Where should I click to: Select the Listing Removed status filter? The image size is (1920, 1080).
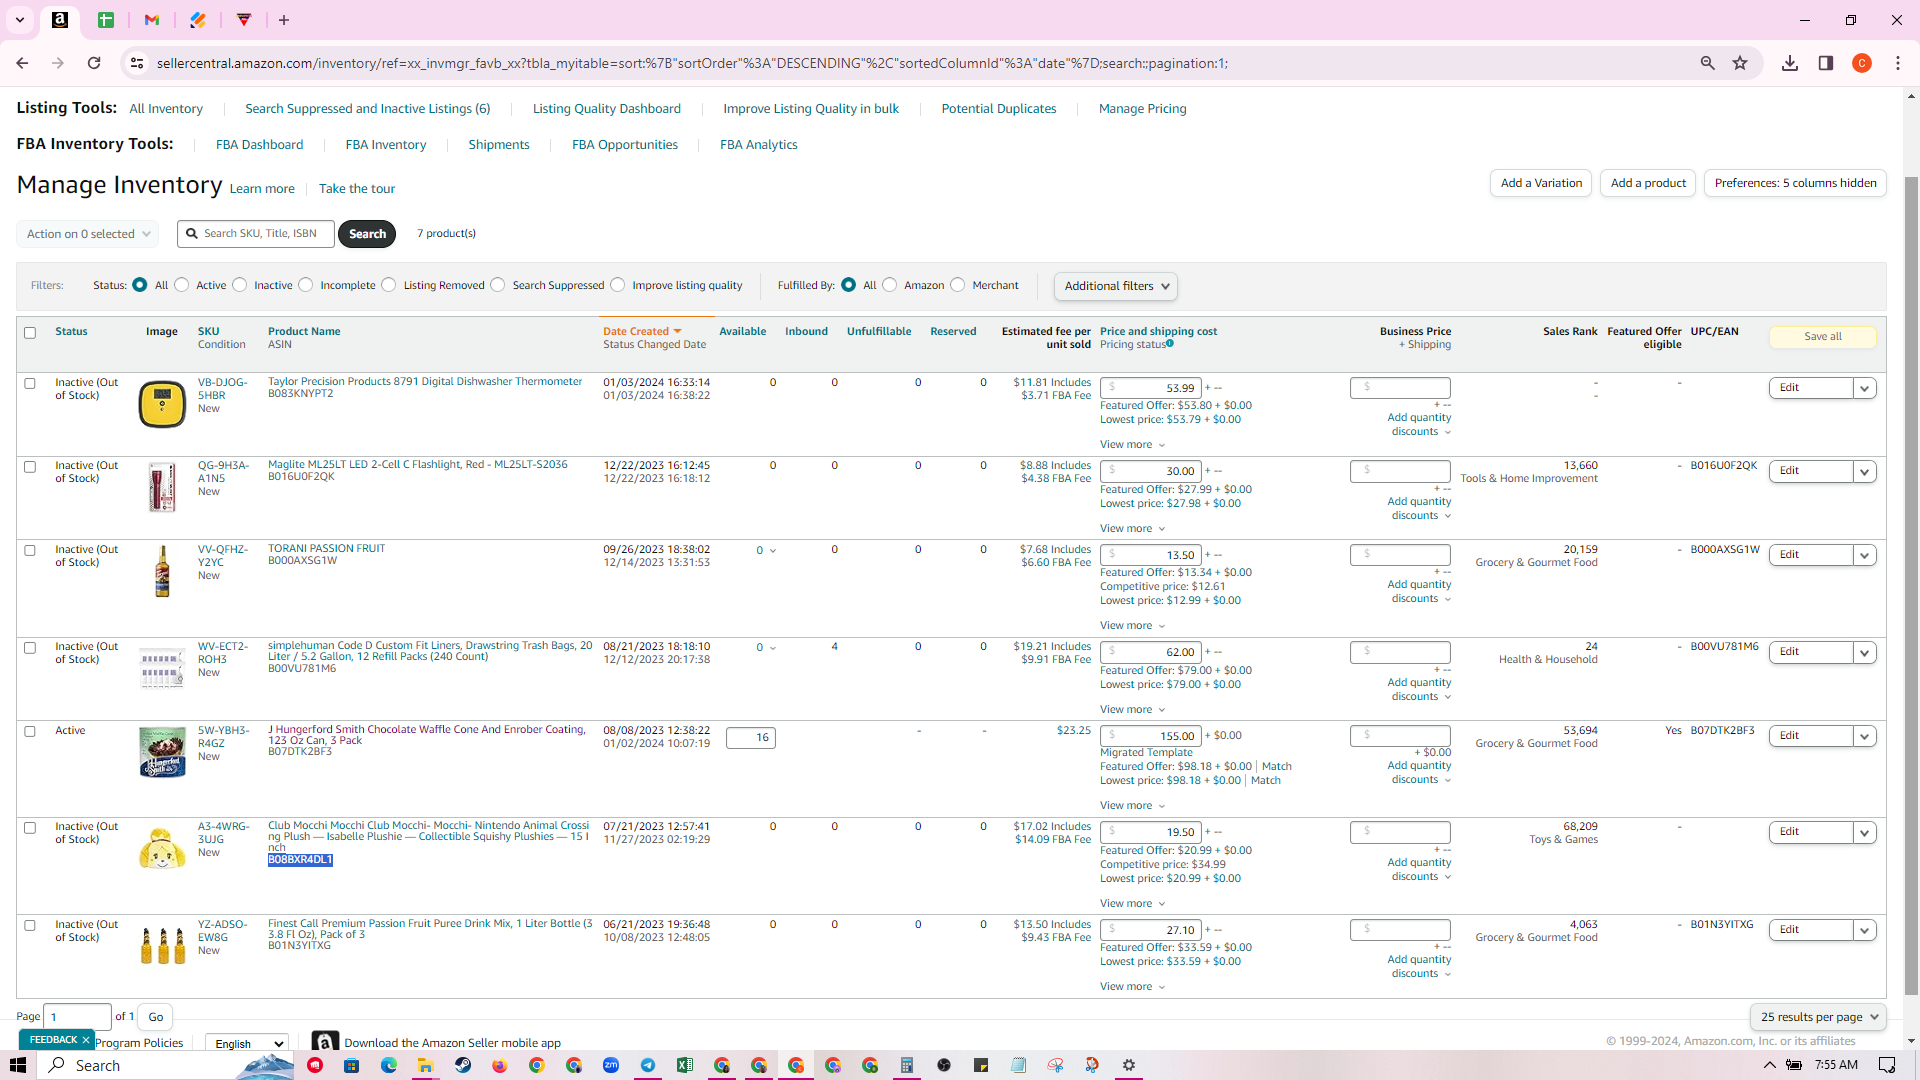pos(389,285)
